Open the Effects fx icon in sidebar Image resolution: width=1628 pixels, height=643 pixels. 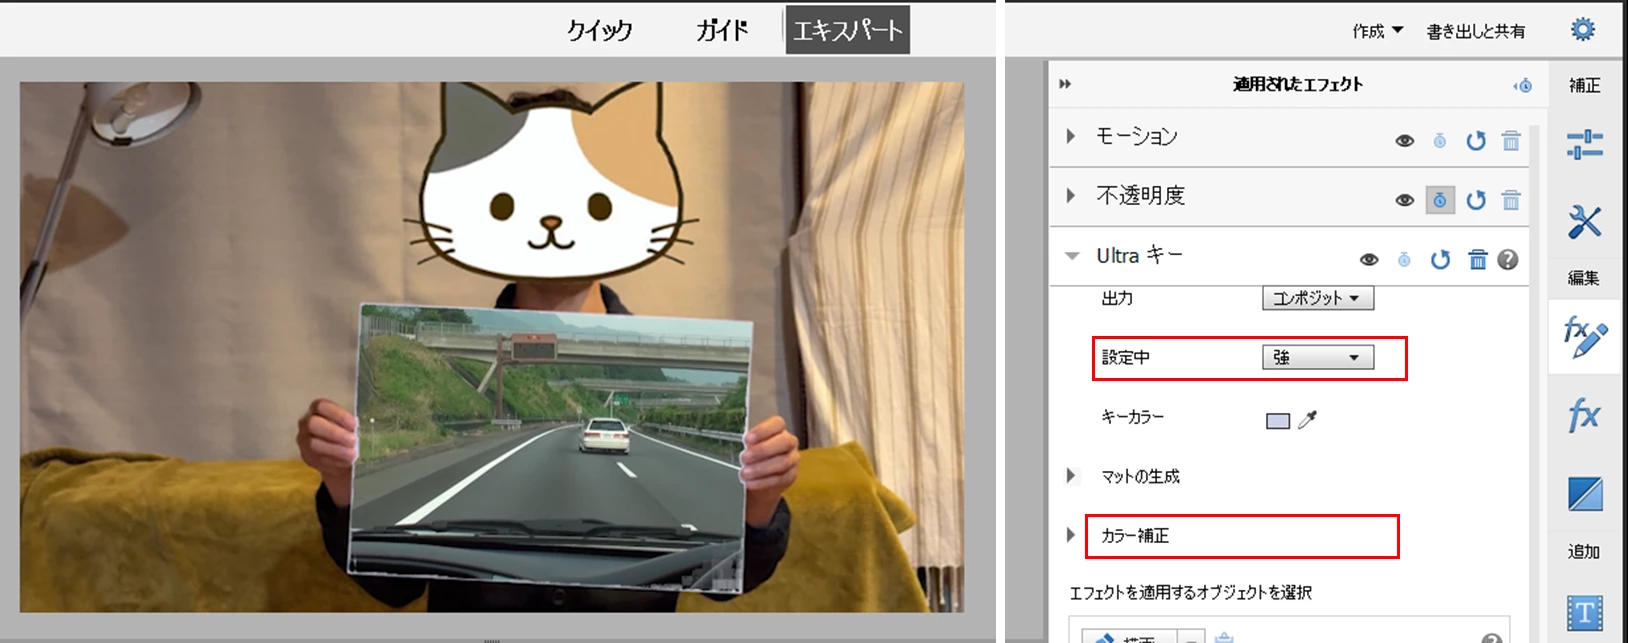[1584, 414]
